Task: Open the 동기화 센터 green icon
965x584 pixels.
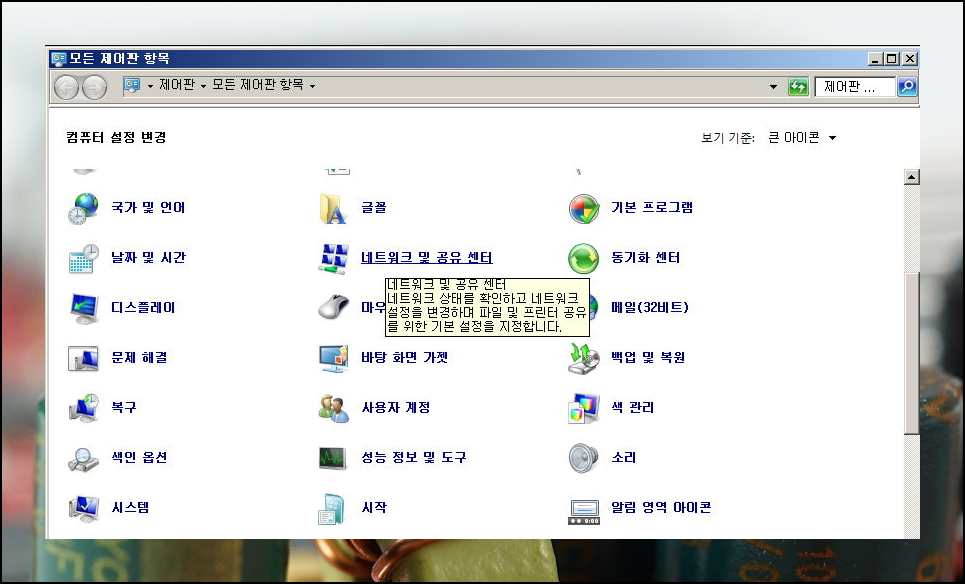Action: 583,258
